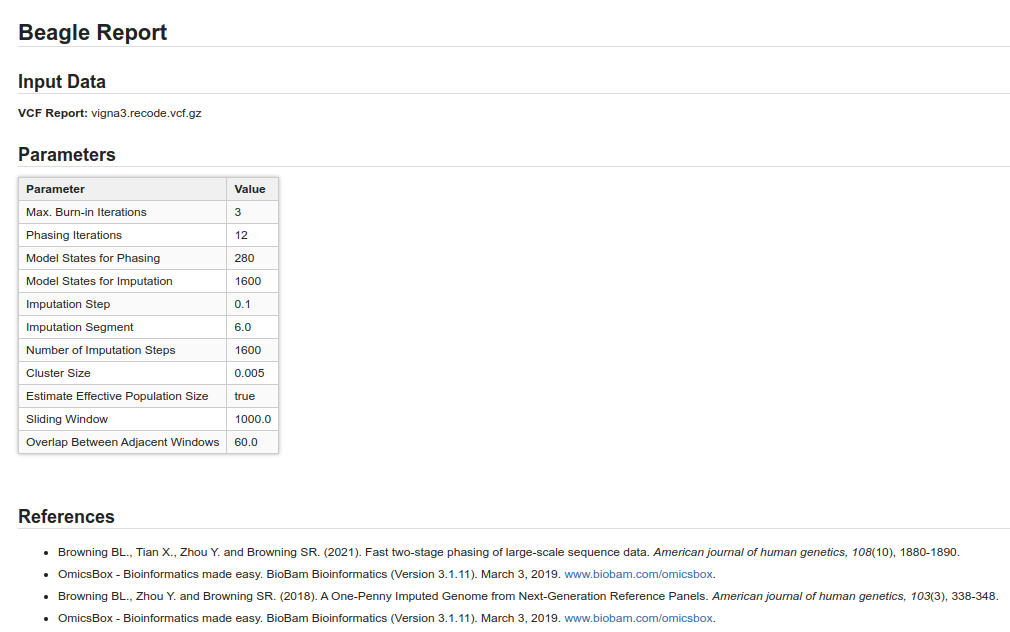Image resolution: width=1010 pixels, height=632 pixels.
Task: Click the References section heading
Action: coord(66,517)
